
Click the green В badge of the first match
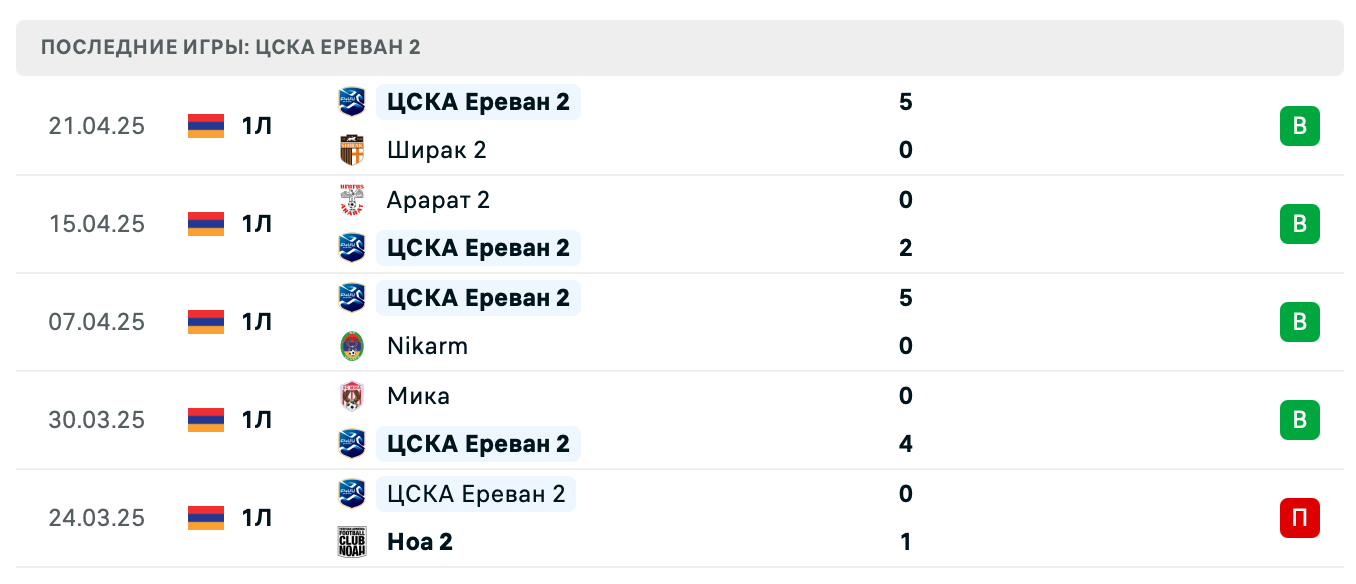pos(1299,125)
